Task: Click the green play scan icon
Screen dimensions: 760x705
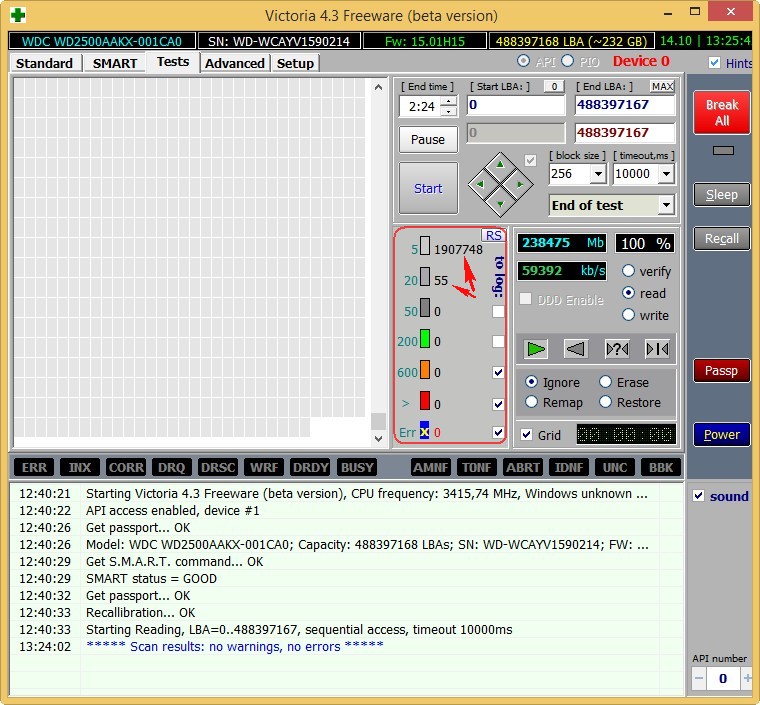Action: pyautogui.click(x=536, y=349)
